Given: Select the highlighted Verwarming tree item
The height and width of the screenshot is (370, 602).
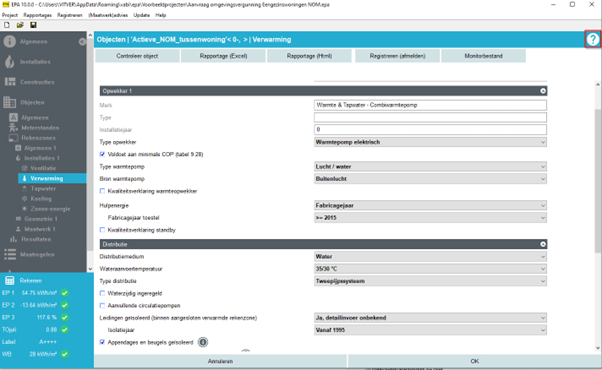Looking at the screenshot, I should coord(52,178).
